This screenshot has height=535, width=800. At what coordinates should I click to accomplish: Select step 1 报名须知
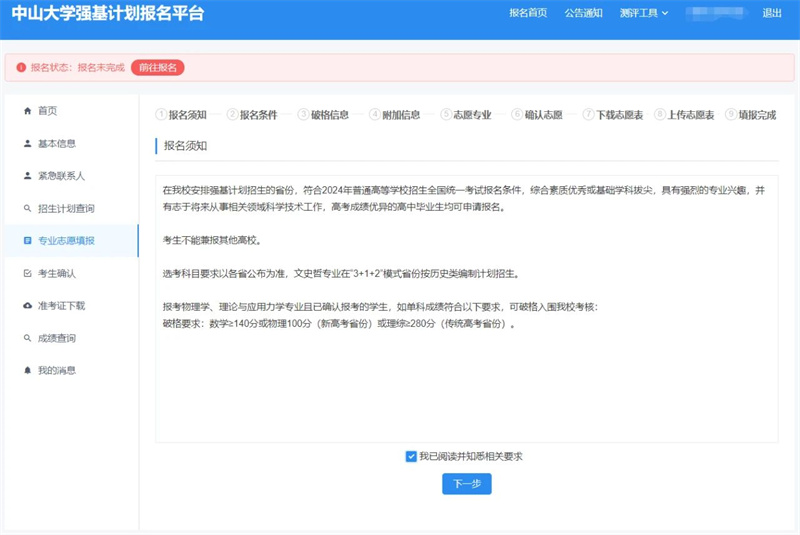coord(181,115)
